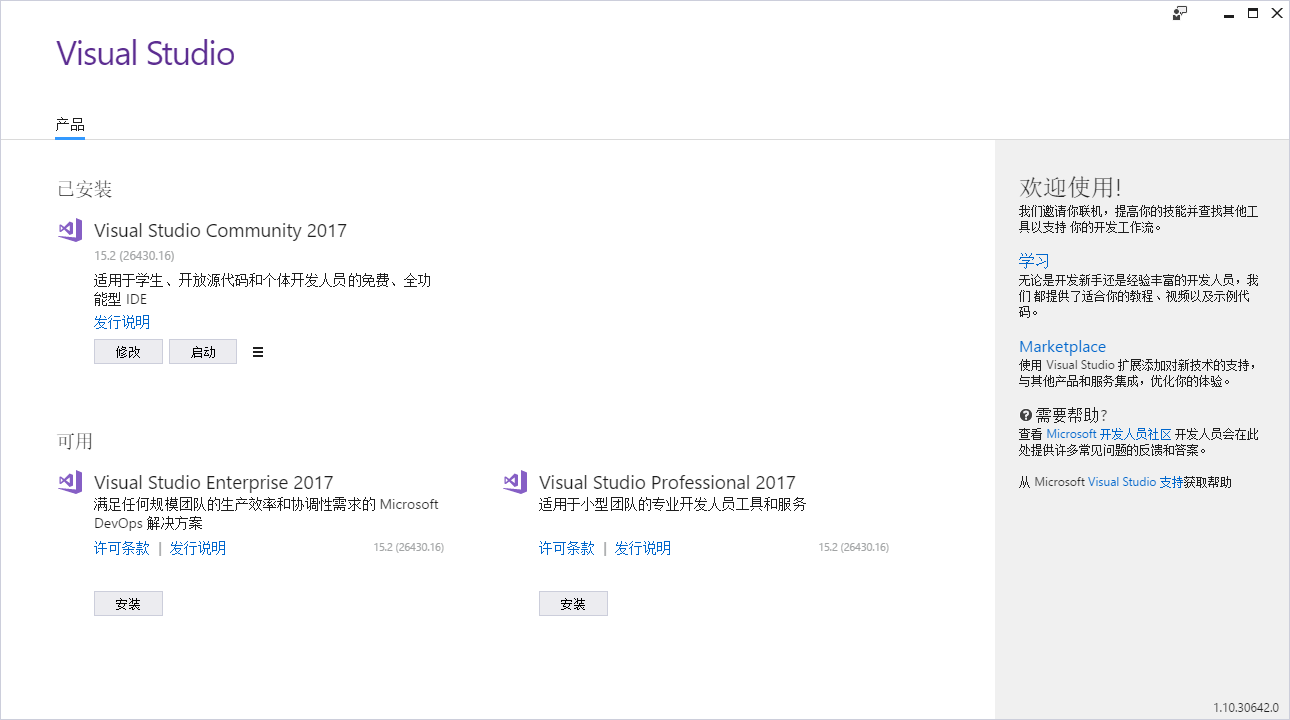Open the hamburger menu beside 启动 button

[x=258, y=352]
